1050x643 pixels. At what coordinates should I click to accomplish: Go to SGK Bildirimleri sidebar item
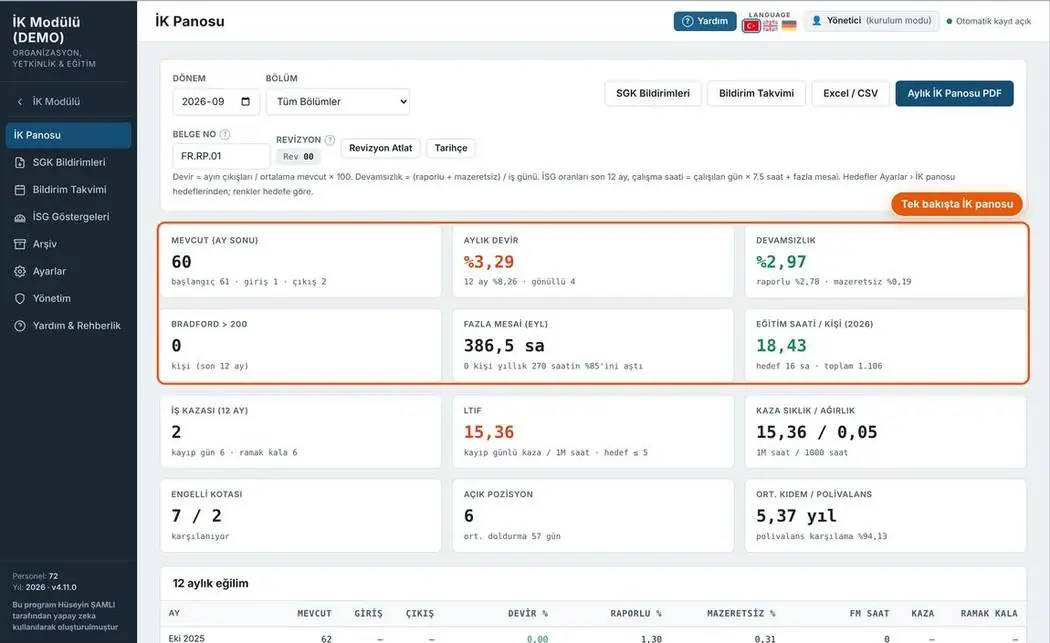pos(68,162)
